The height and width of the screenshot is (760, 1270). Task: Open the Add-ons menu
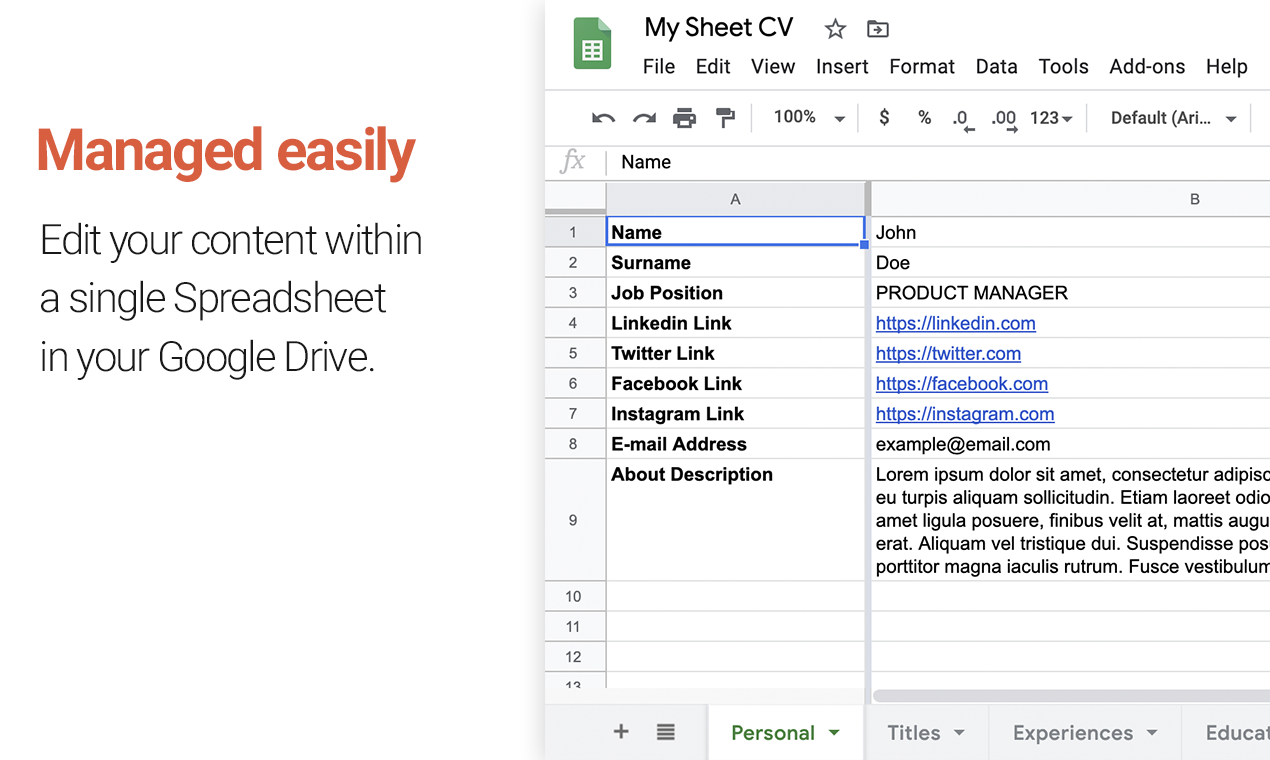point(1147,66)
